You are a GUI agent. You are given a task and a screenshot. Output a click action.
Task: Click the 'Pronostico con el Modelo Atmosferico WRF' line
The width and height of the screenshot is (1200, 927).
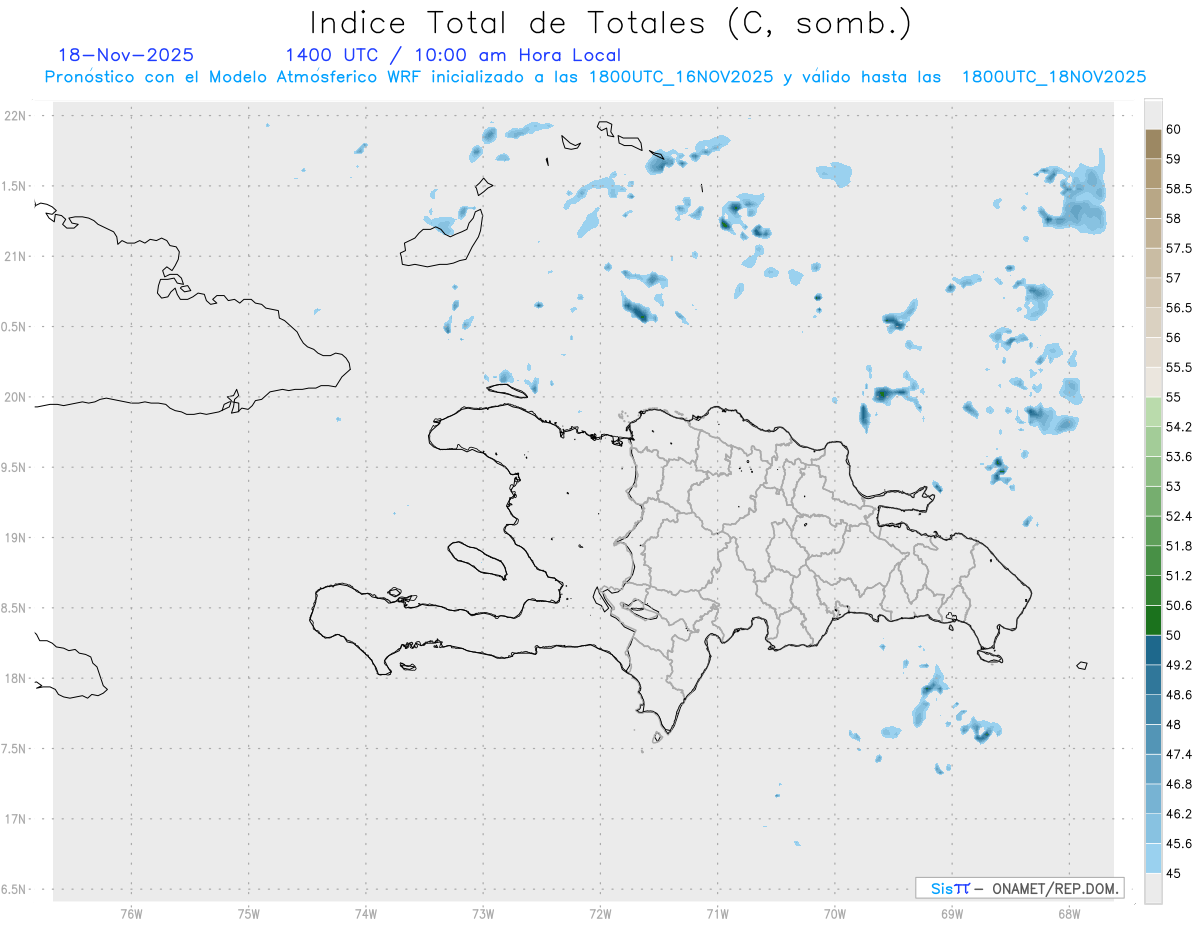point(595,77)
